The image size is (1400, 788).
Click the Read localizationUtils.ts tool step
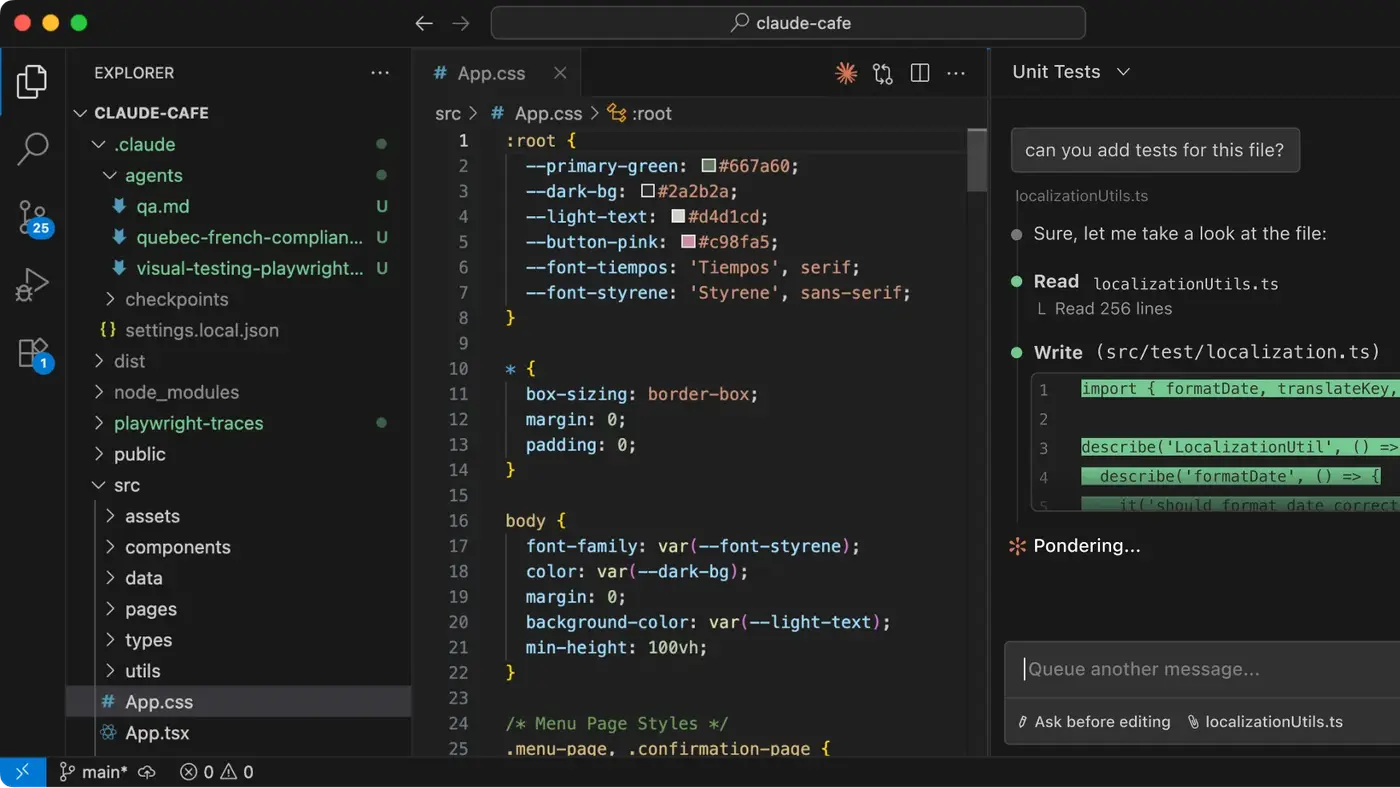coord(1145,283)
